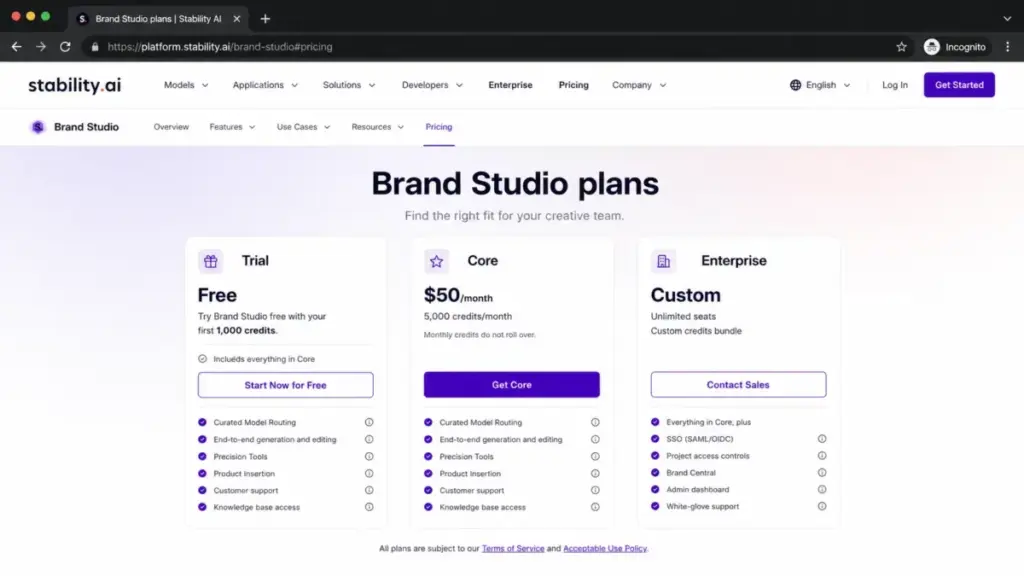Click the '$50/month' price text

point(458,296)
